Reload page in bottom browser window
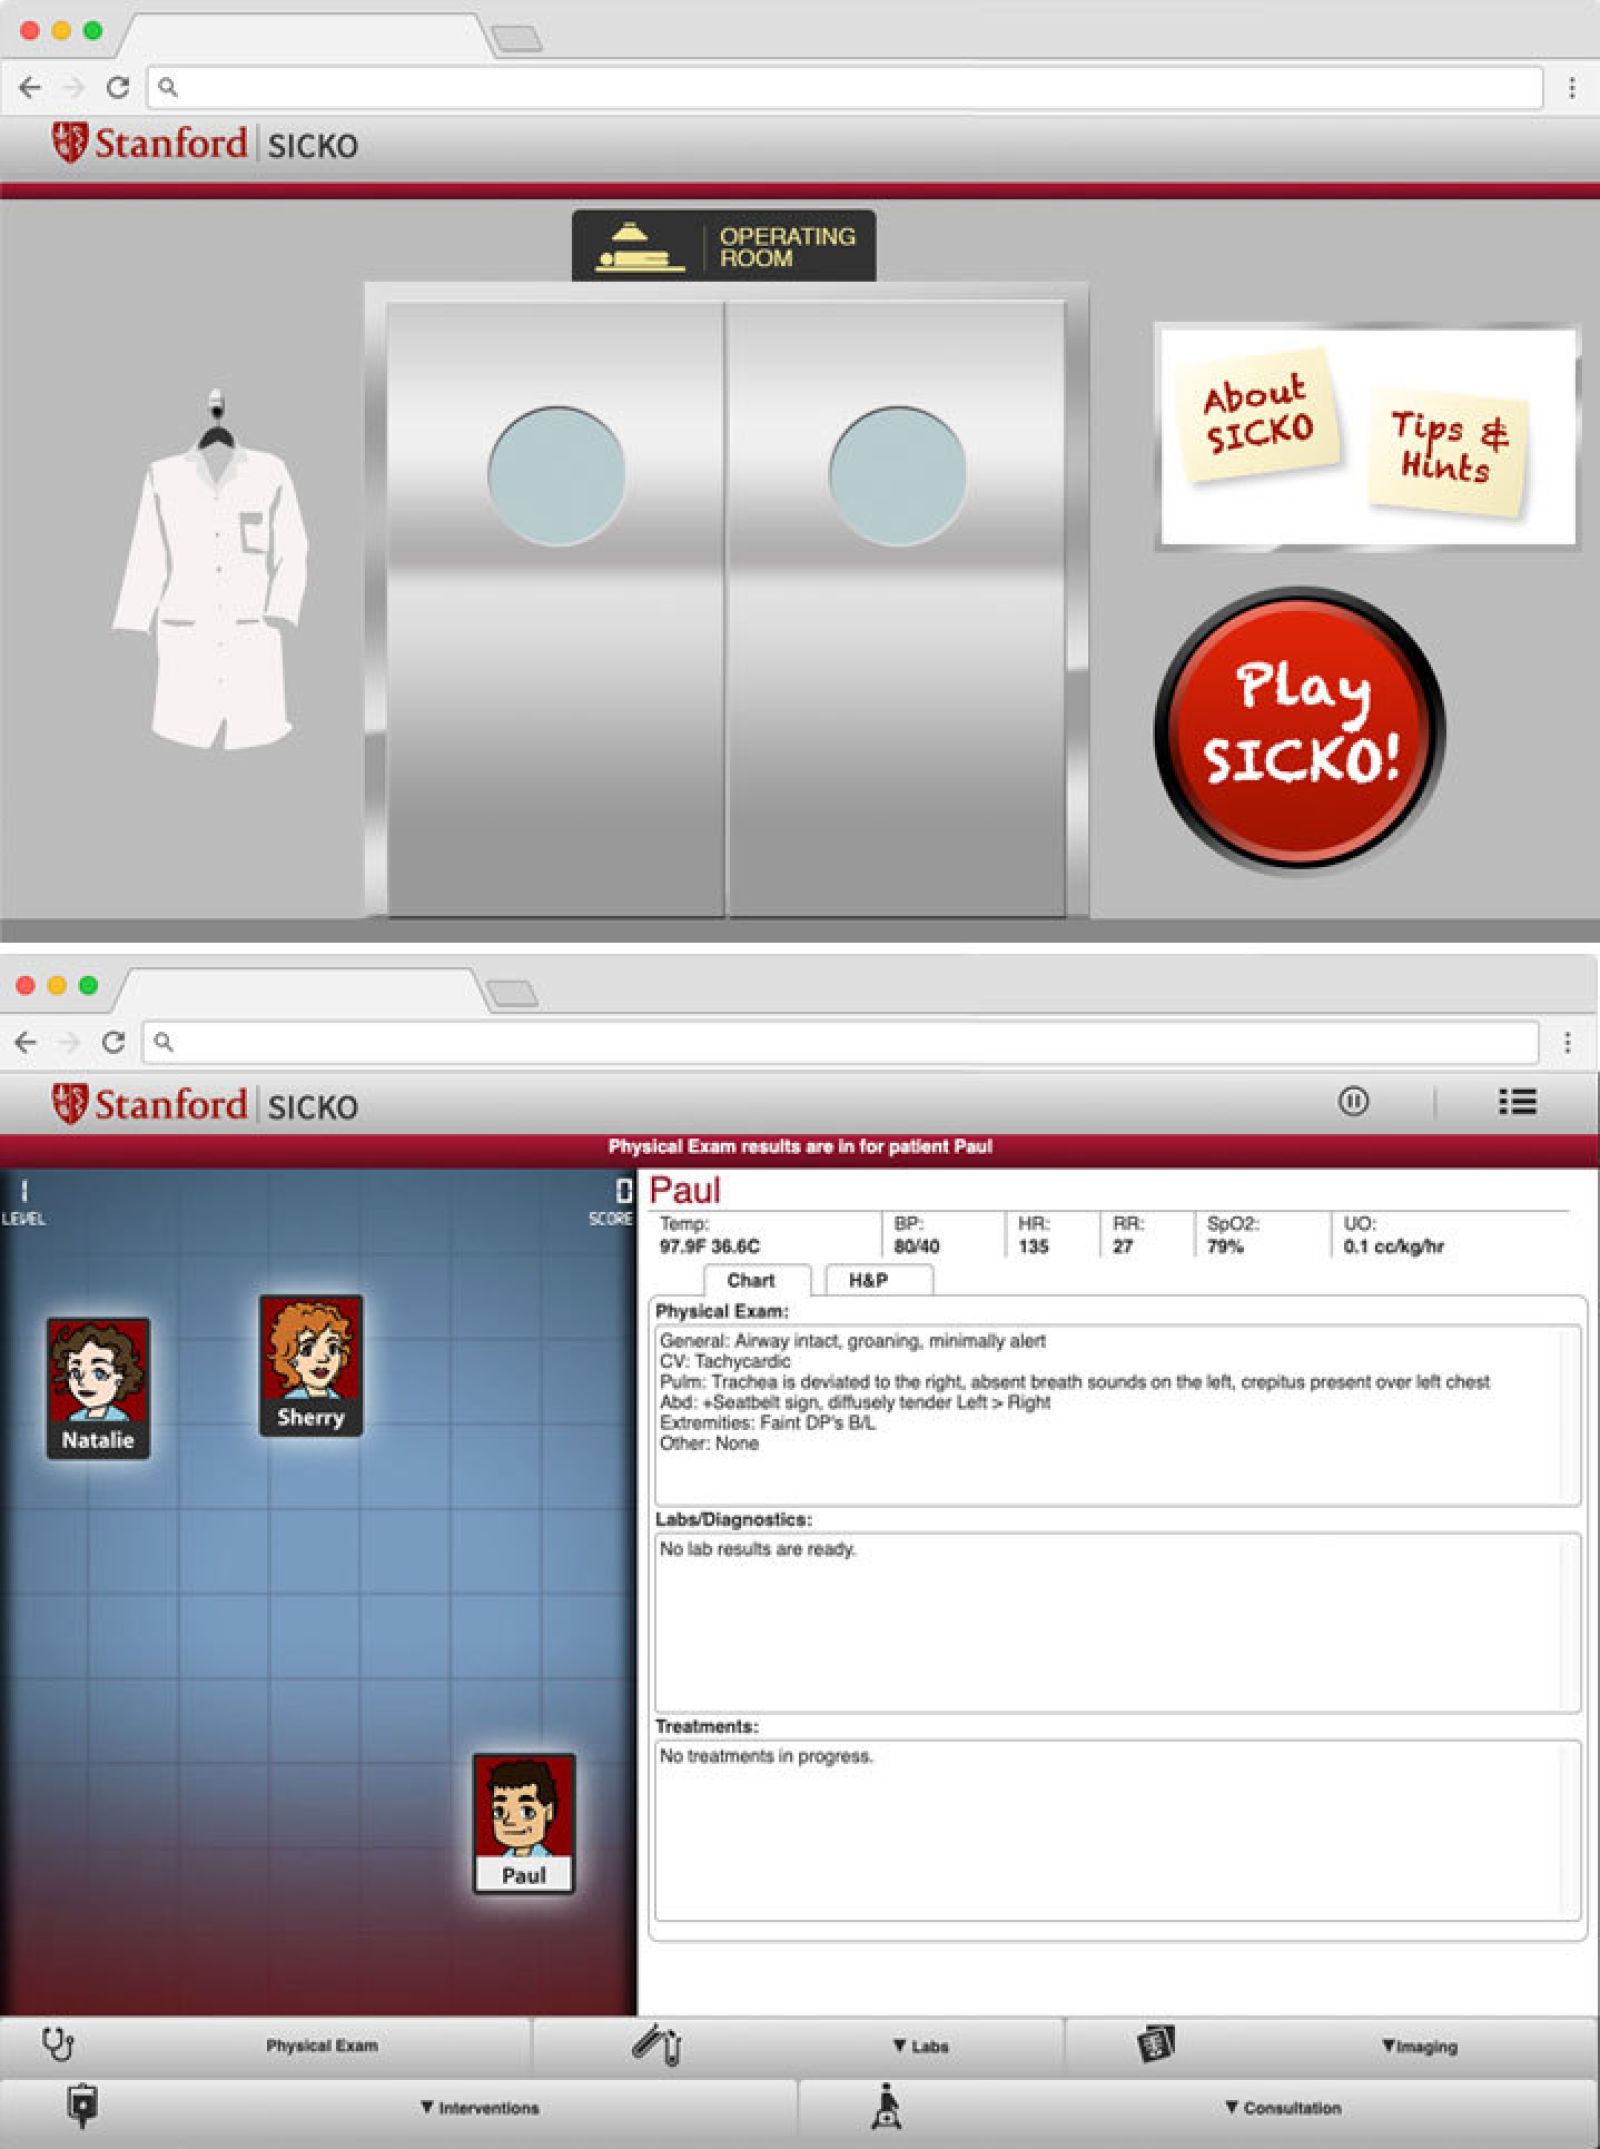Screen dimensions: 1600x2149 (113, 1042)
